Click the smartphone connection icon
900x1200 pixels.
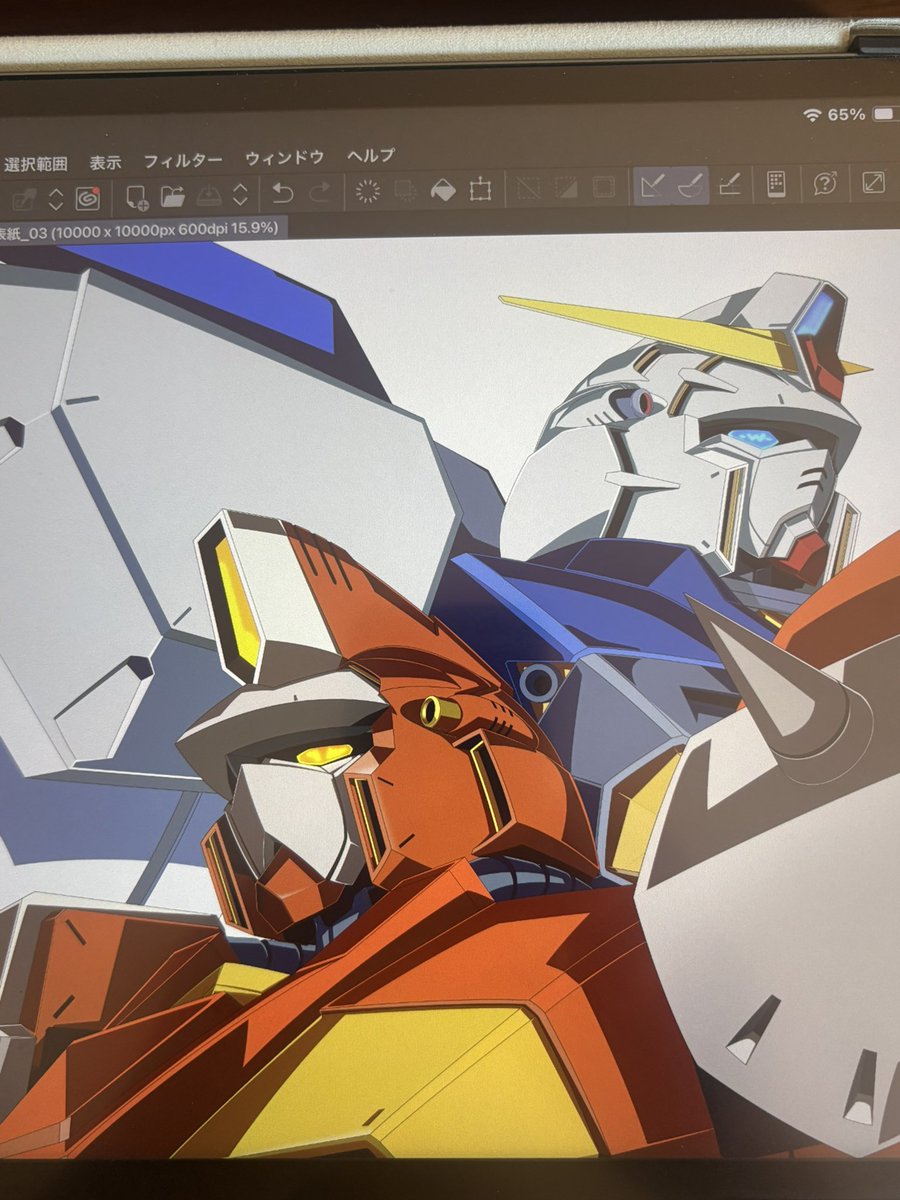pos(776,183)
